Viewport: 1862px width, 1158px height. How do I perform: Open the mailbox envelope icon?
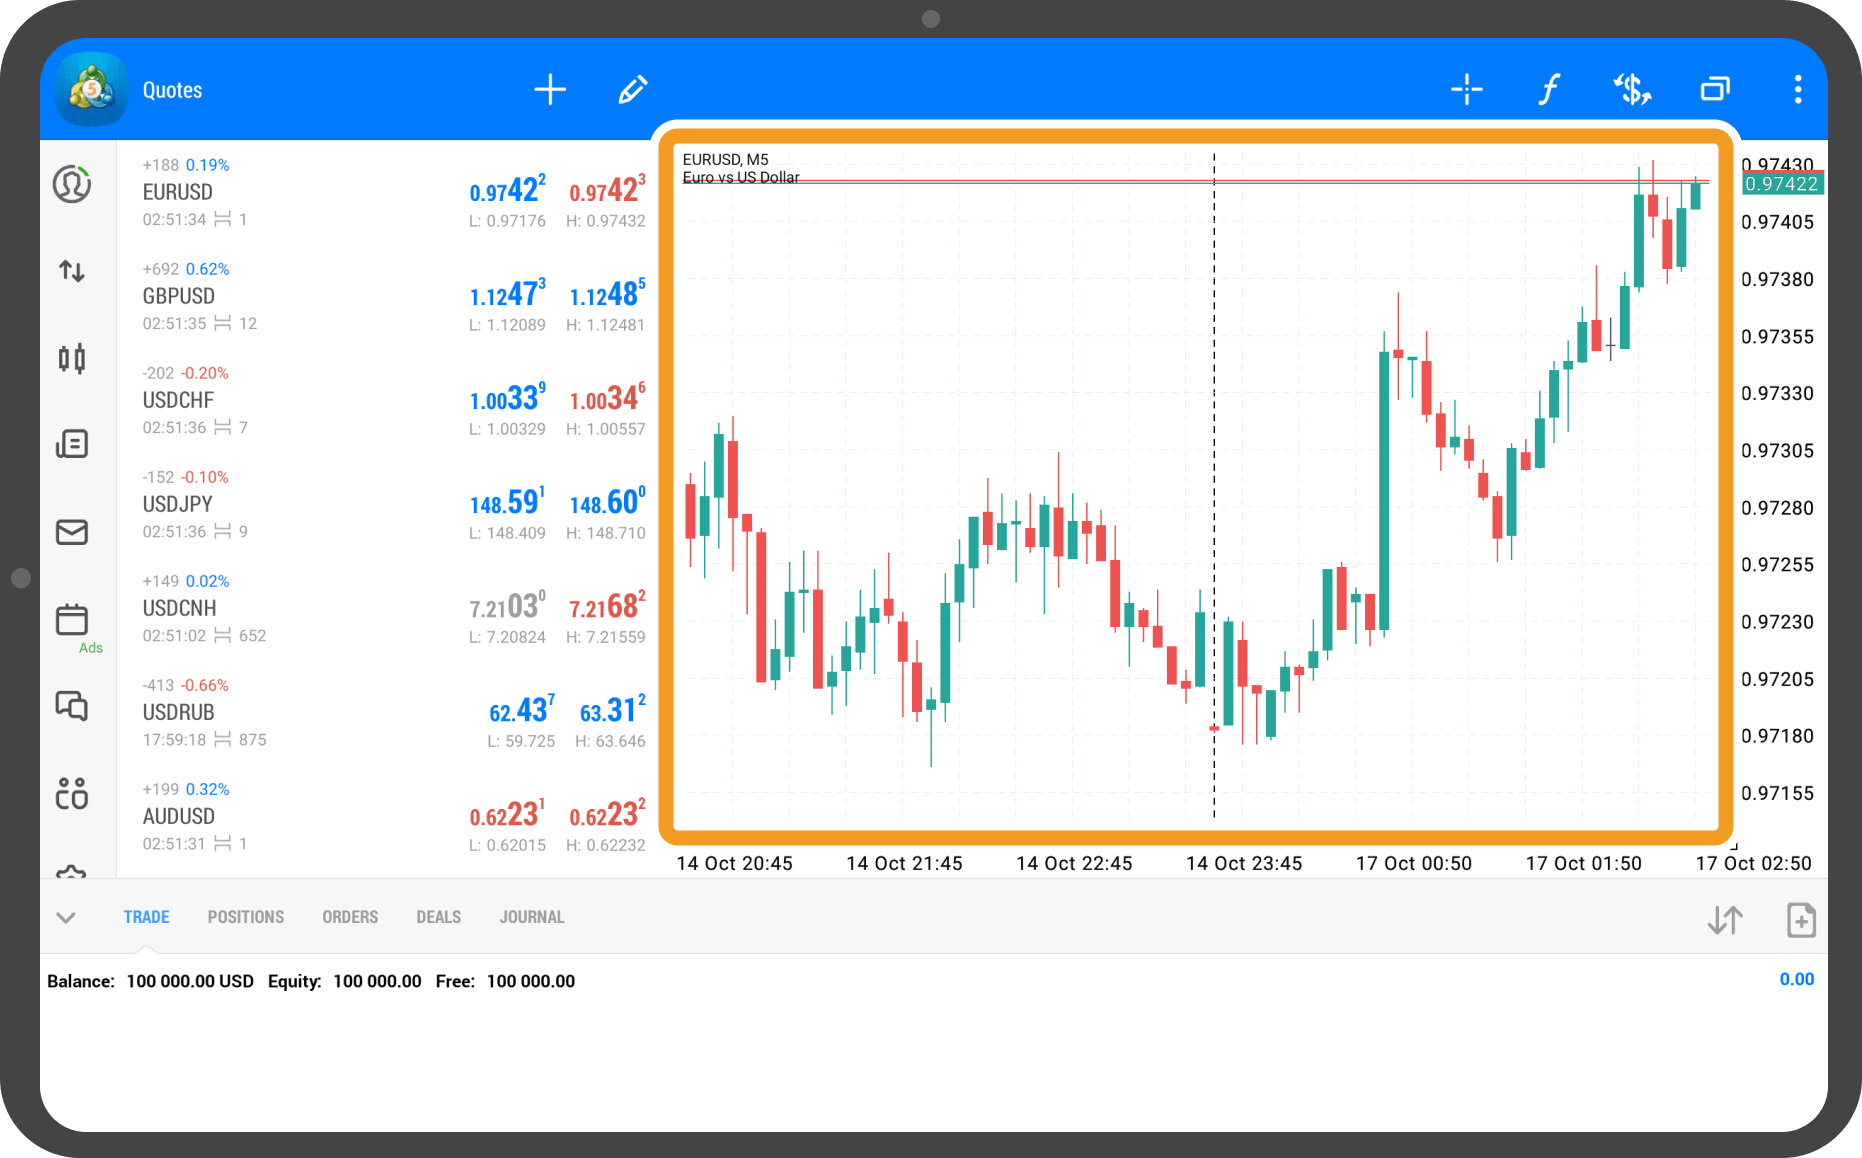point(72,532)
